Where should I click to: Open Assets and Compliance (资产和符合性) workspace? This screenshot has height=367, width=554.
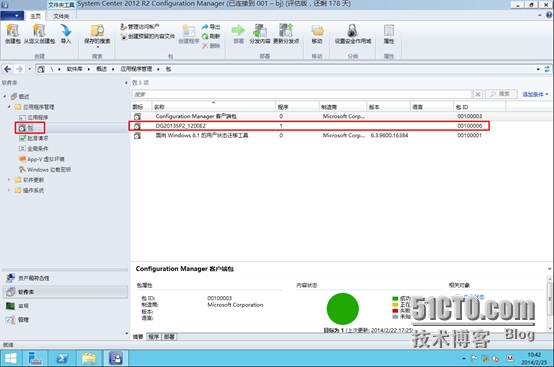coord(65,278)
